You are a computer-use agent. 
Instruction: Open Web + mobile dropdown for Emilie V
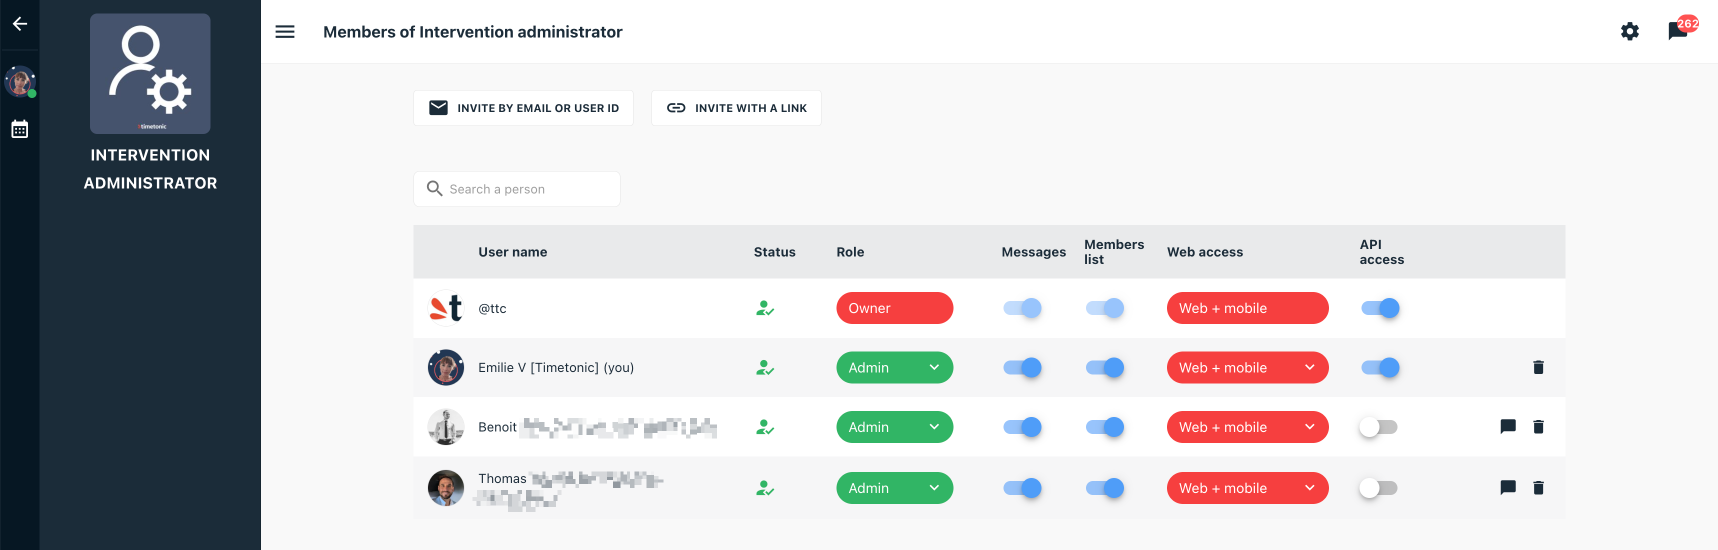tap(1247, 368)
